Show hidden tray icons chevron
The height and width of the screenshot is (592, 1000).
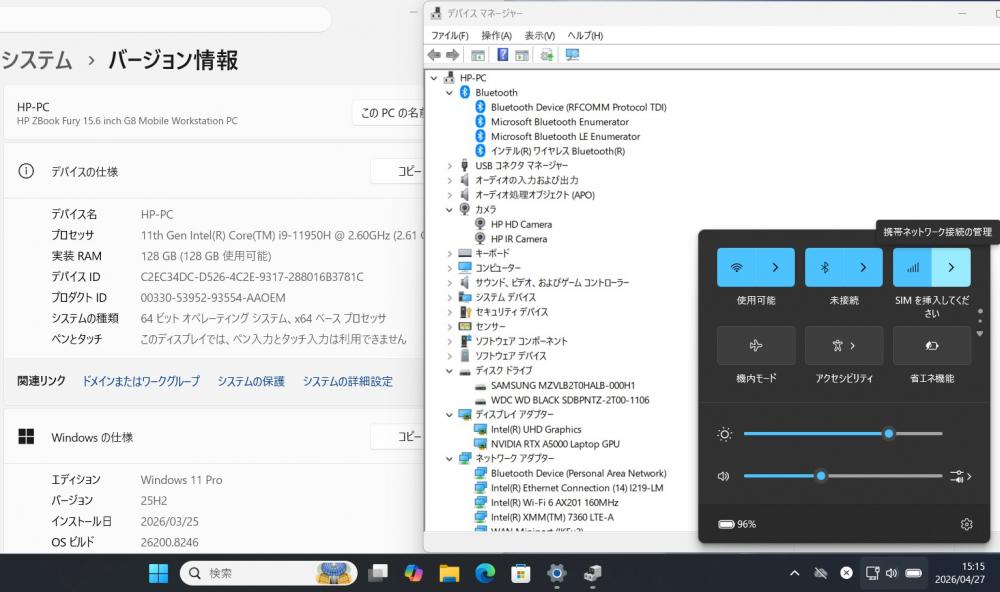pos(795,574)
